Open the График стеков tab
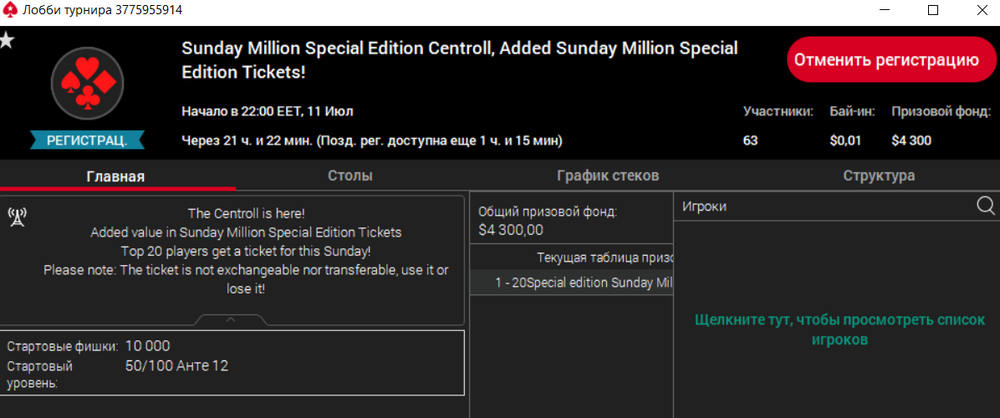This screenshot has height=418, width=1000. [x=608, y=176]
